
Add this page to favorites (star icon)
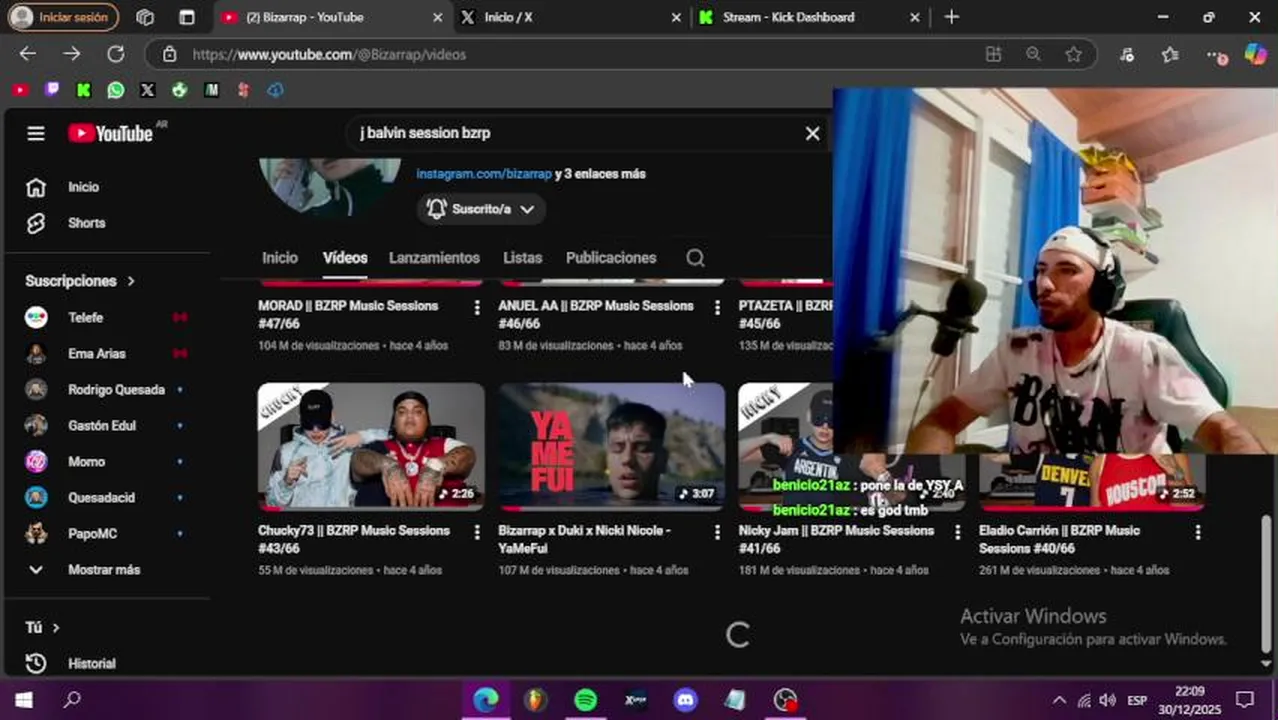(x=1073, y=54)
